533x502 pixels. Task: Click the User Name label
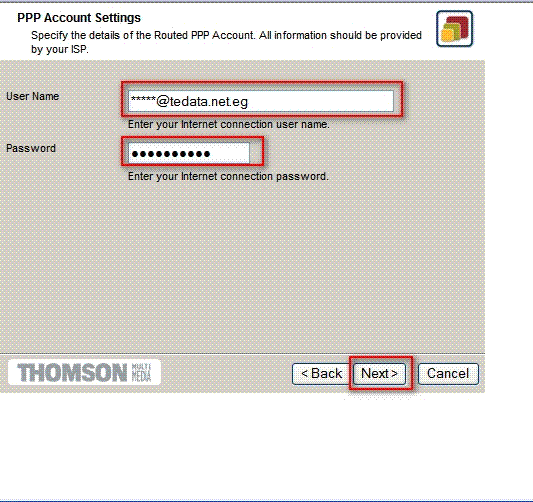33,96
